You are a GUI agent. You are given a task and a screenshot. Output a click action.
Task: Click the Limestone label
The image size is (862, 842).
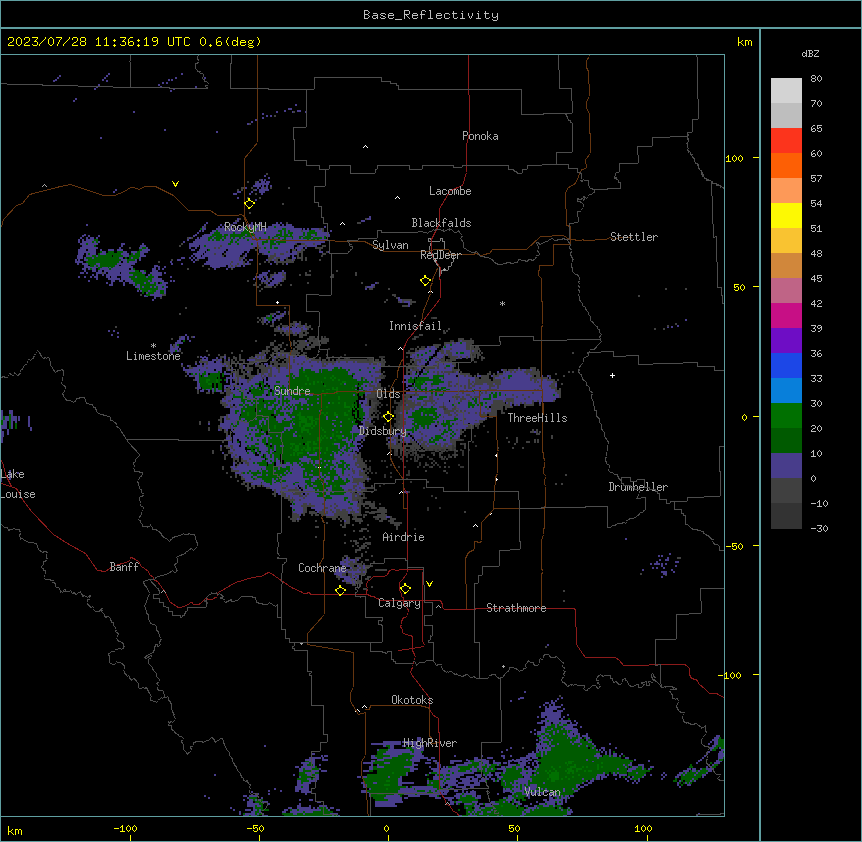pos(153,356)
